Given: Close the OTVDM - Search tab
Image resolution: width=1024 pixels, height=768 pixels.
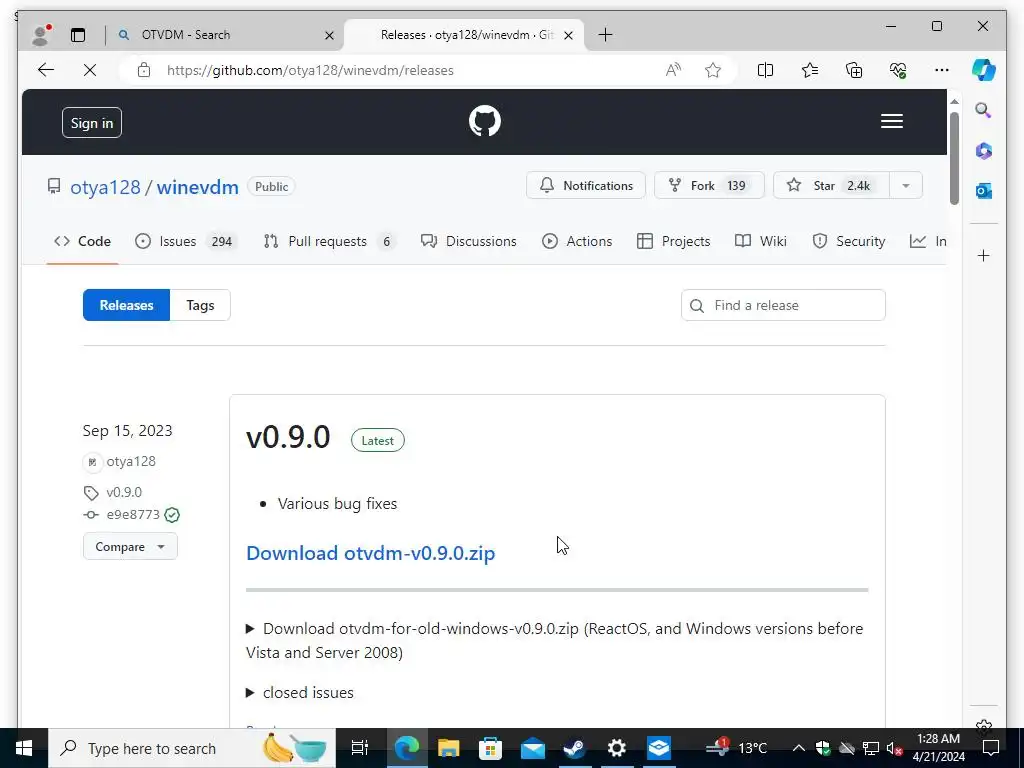Looking at the screenshot, I should tap(329, 35).
